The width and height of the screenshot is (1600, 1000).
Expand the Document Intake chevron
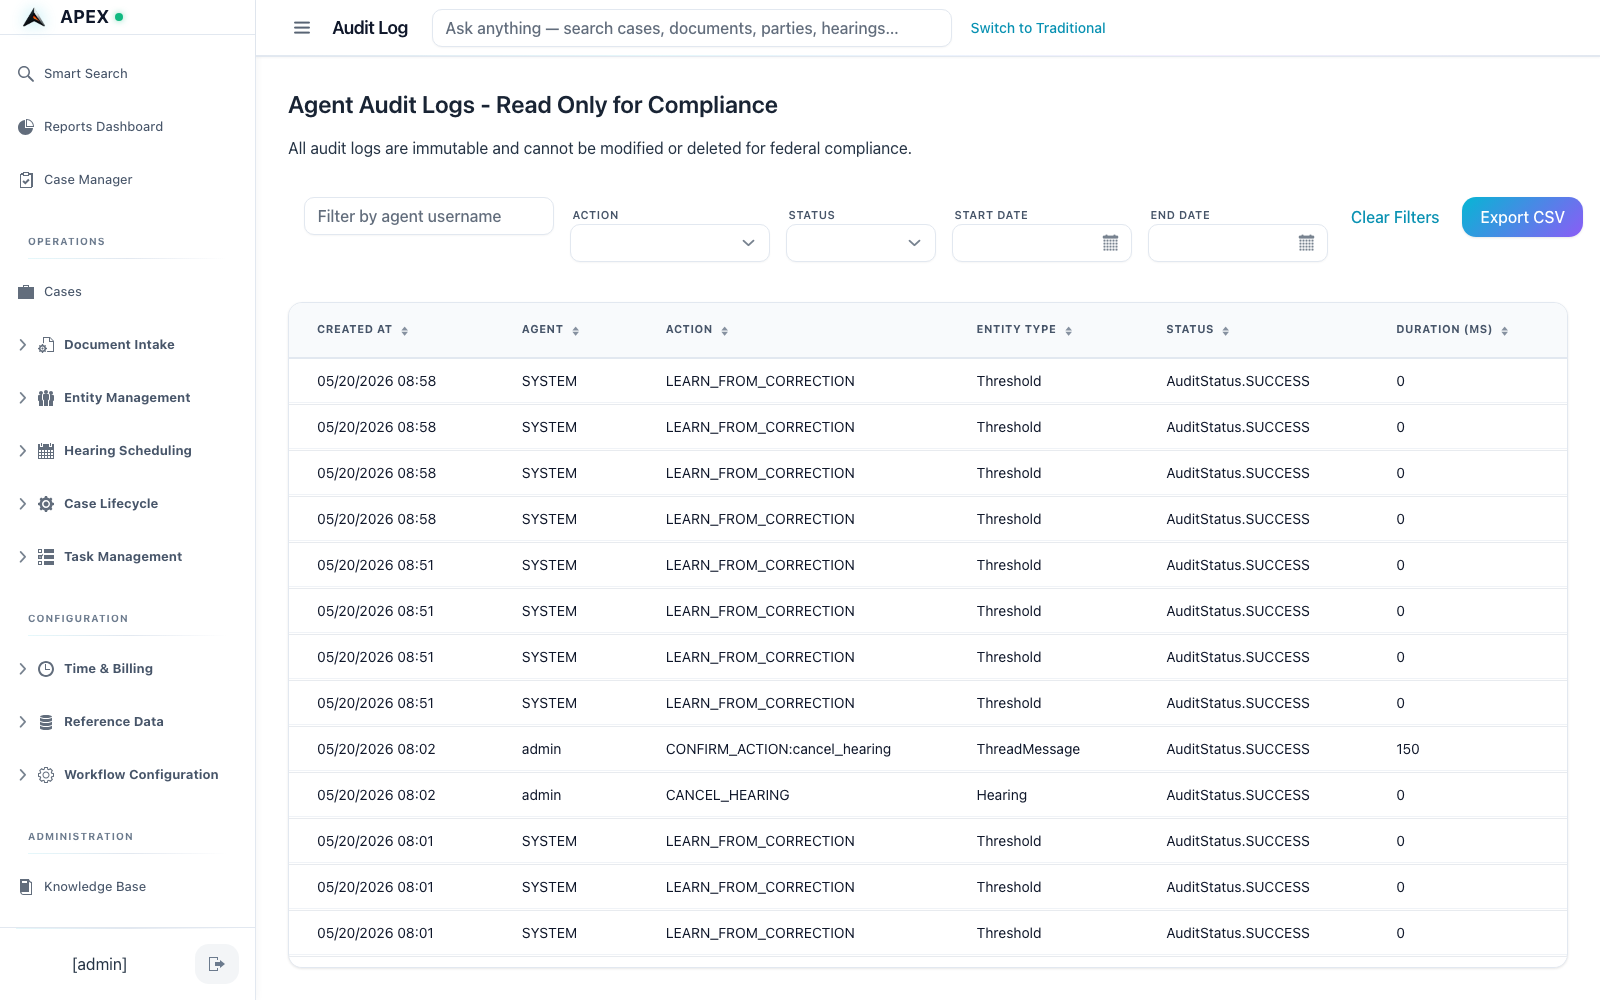(x=22, y=345)
